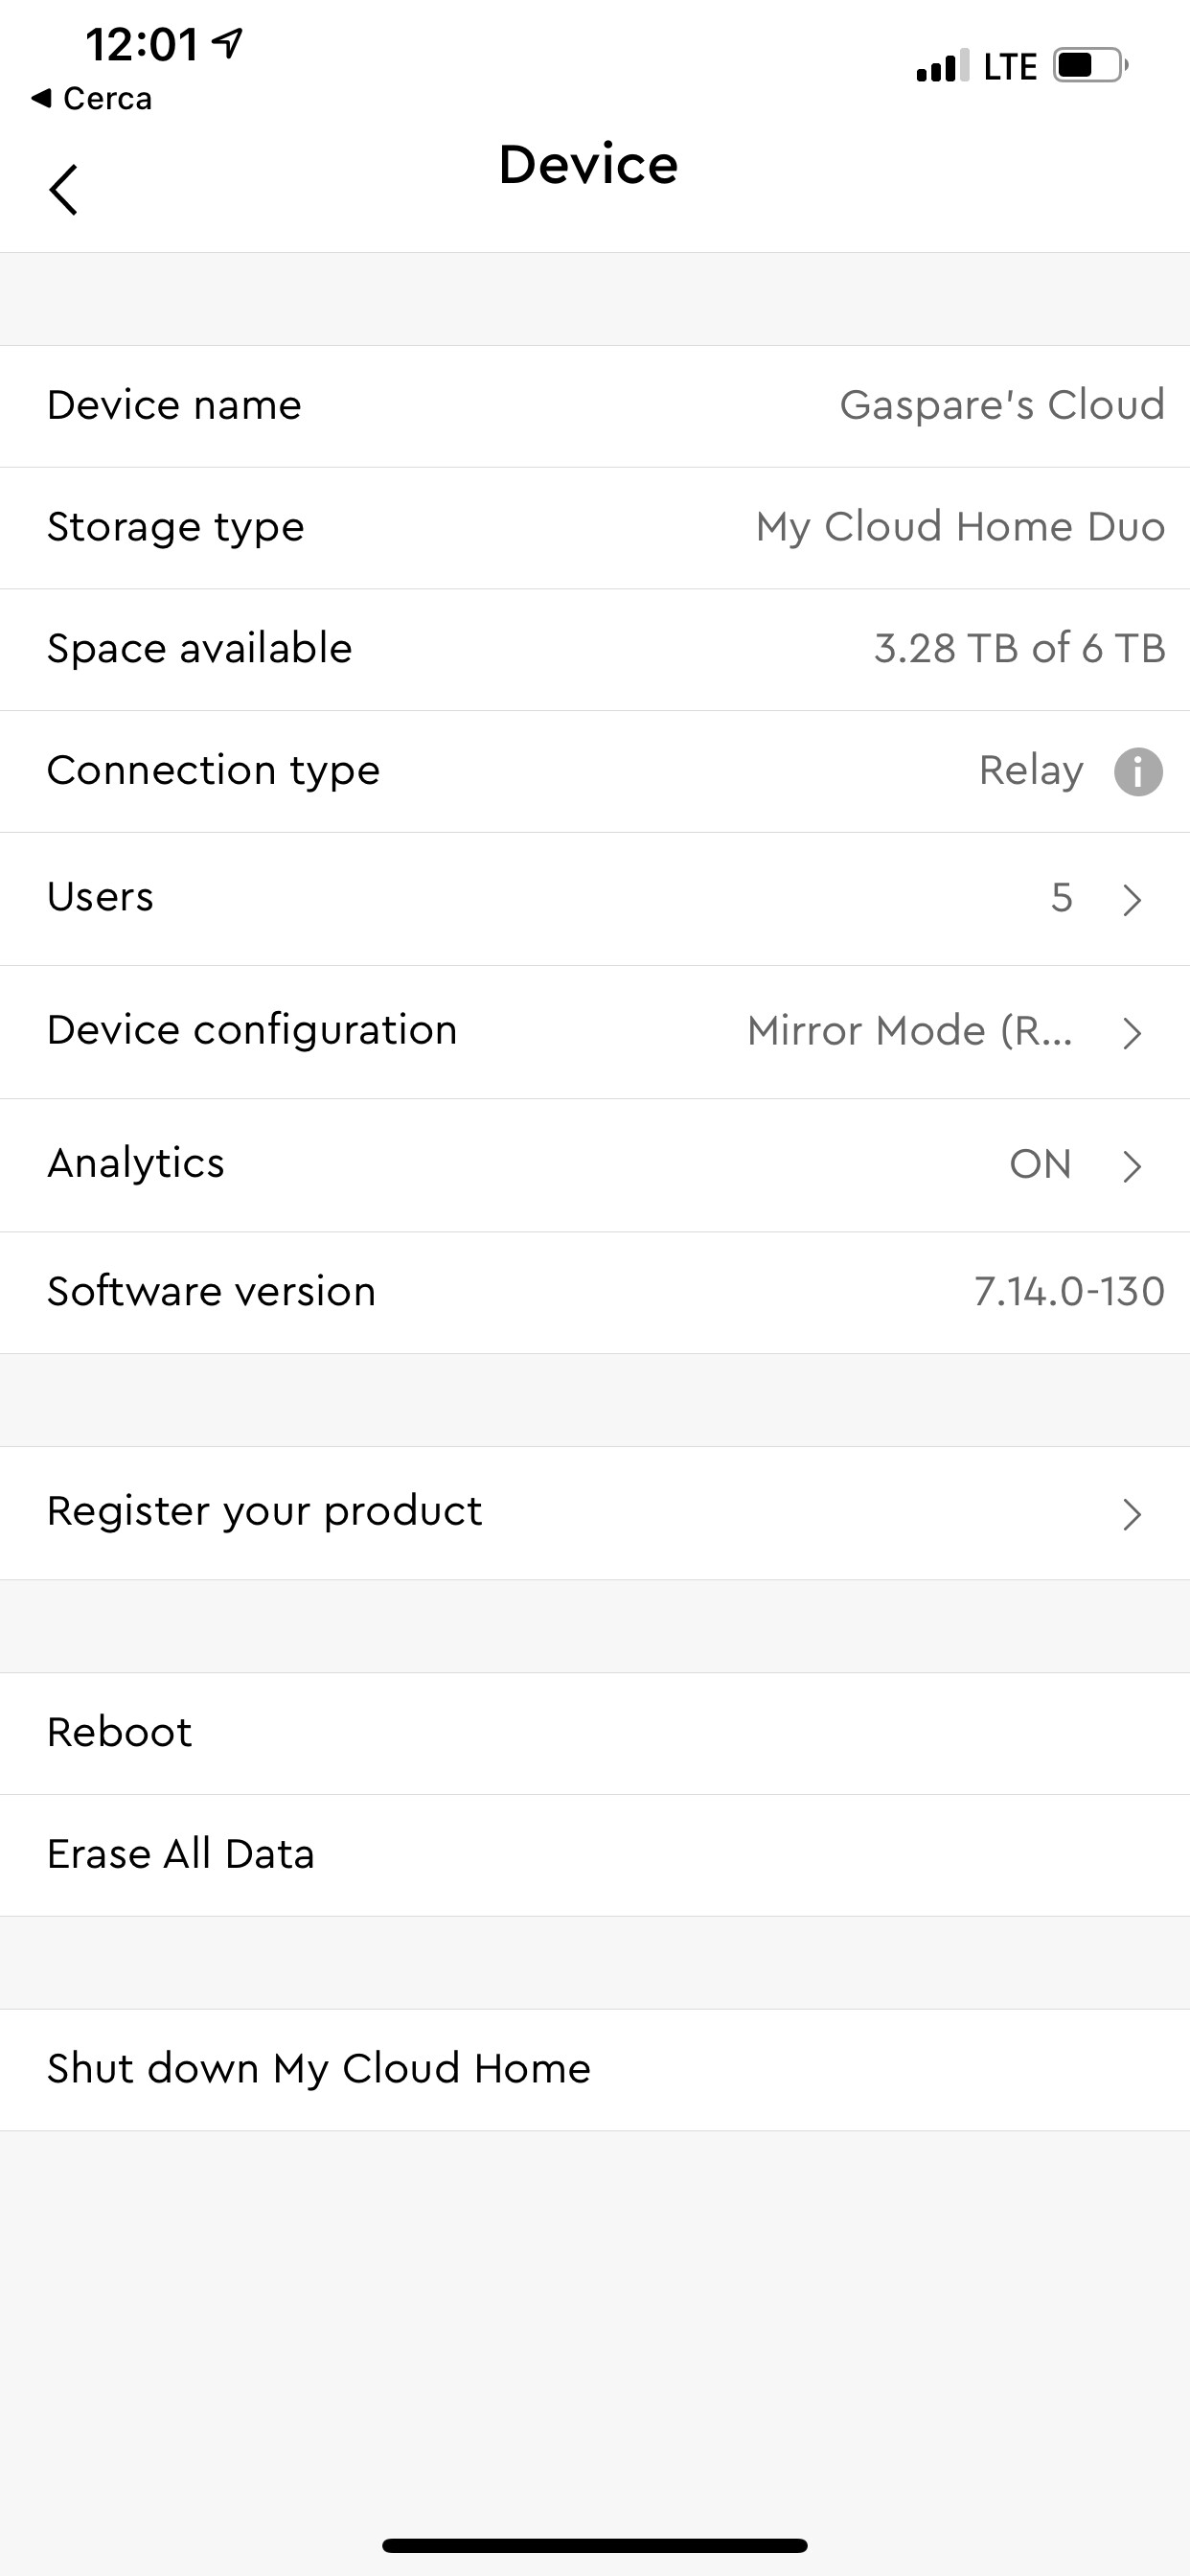
Task: Tap Shut down My Cloud Home
Action: [595, 2070]
